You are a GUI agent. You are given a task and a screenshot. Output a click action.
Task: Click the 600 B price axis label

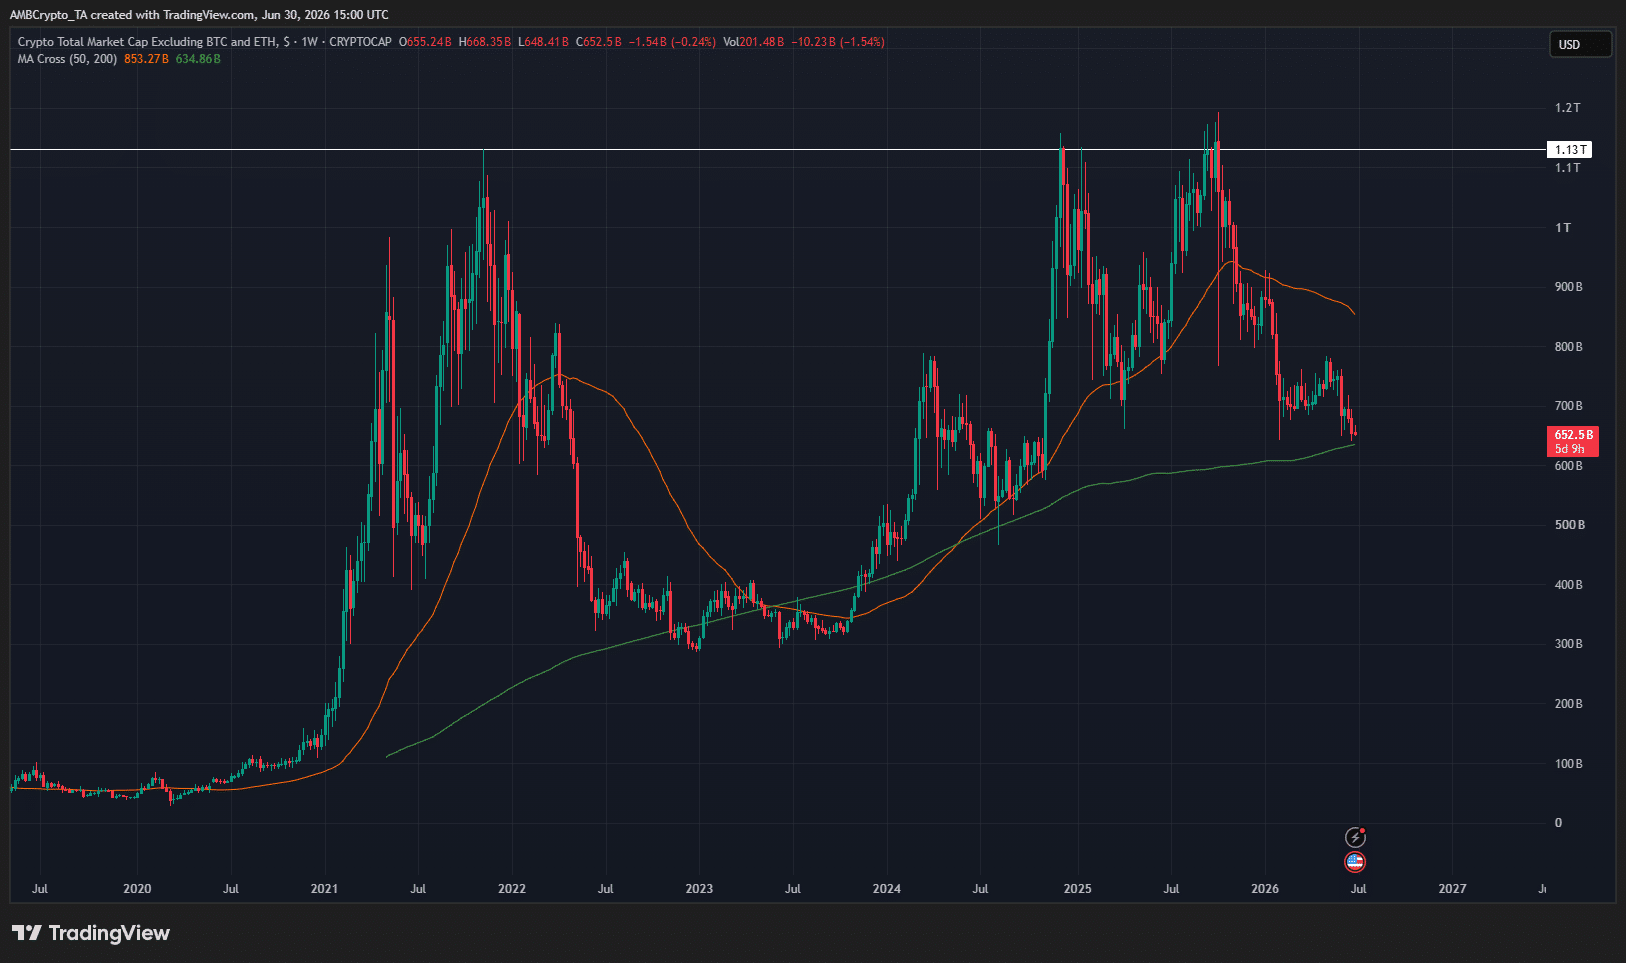(x=1569, y=466)
